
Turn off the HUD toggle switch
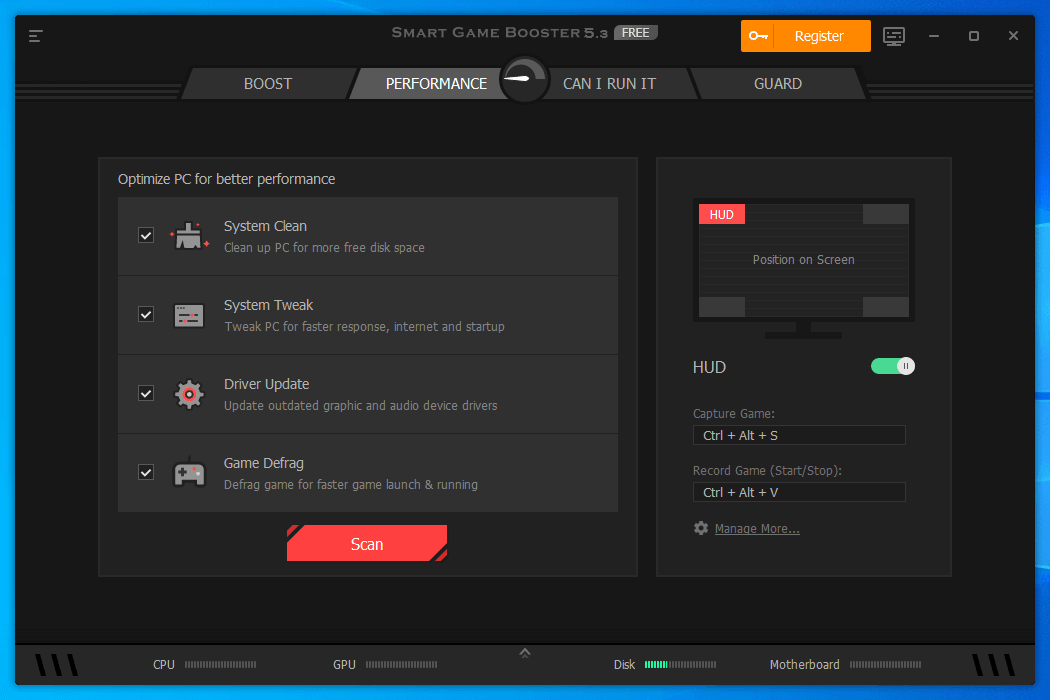[893, 367]
